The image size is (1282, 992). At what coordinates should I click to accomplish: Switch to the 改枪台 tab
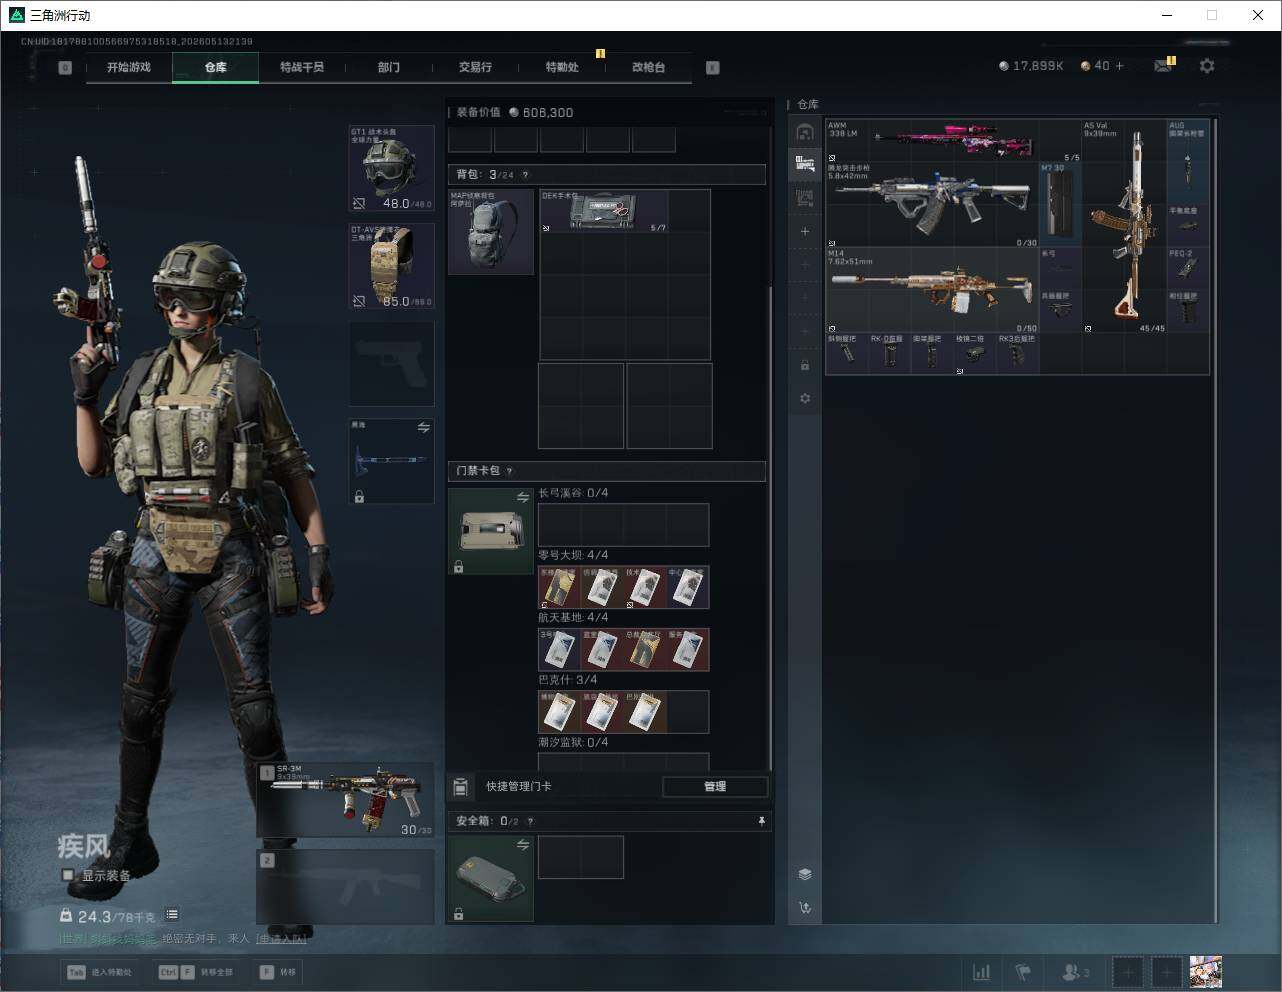[x=648, y=67]
